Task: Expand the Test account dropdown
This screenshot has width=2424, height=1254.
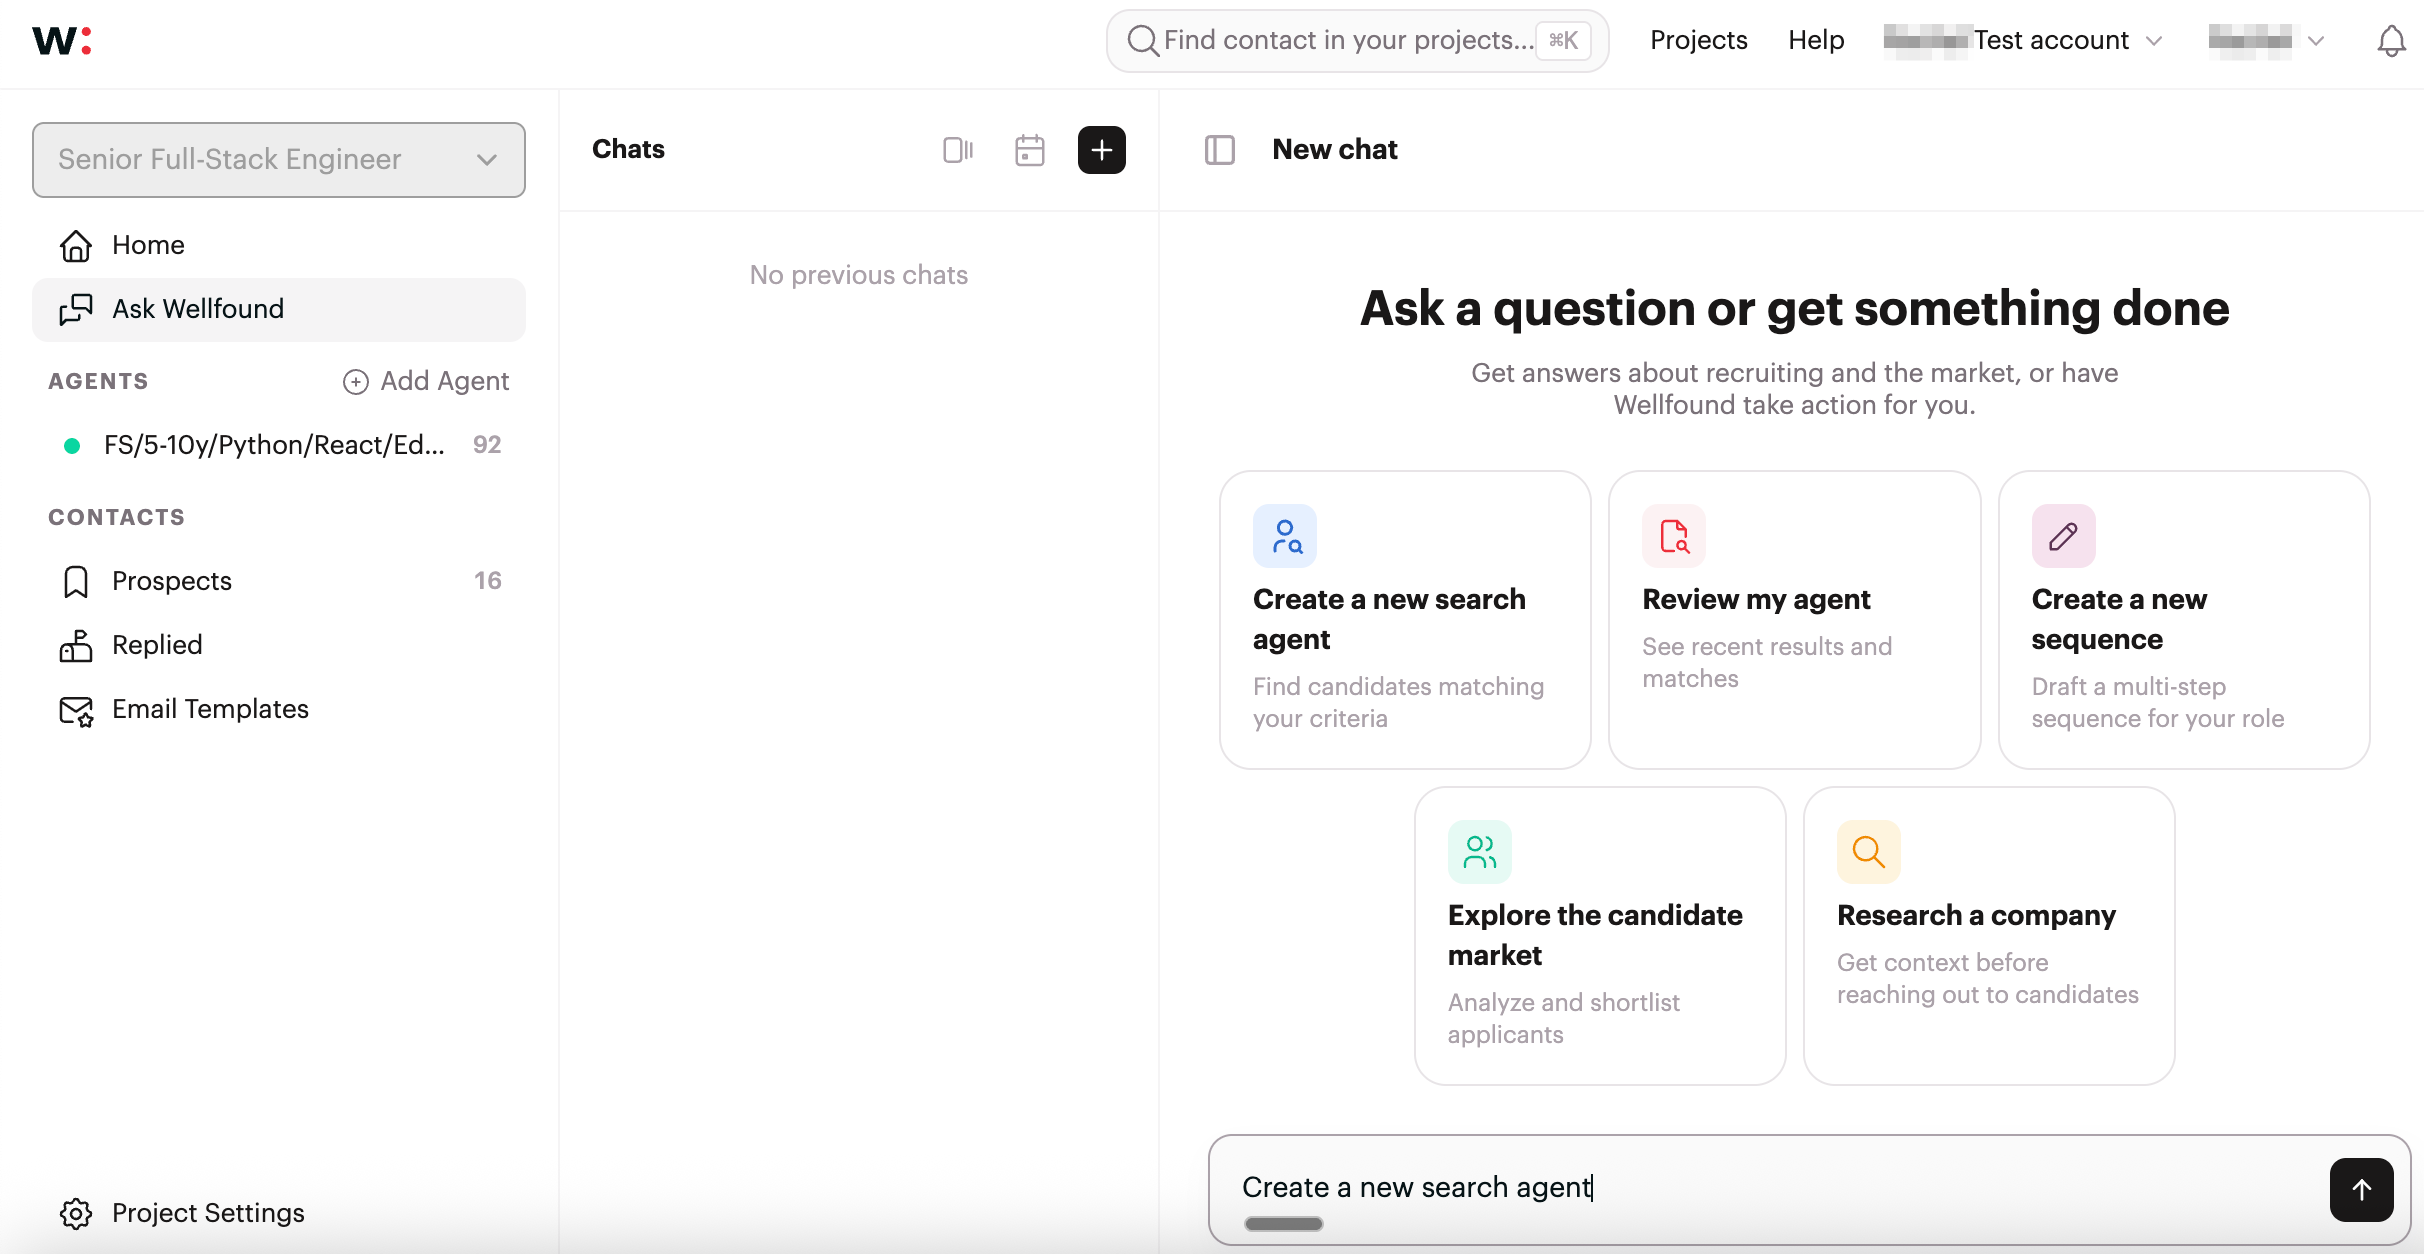Action: point(2050,41)
